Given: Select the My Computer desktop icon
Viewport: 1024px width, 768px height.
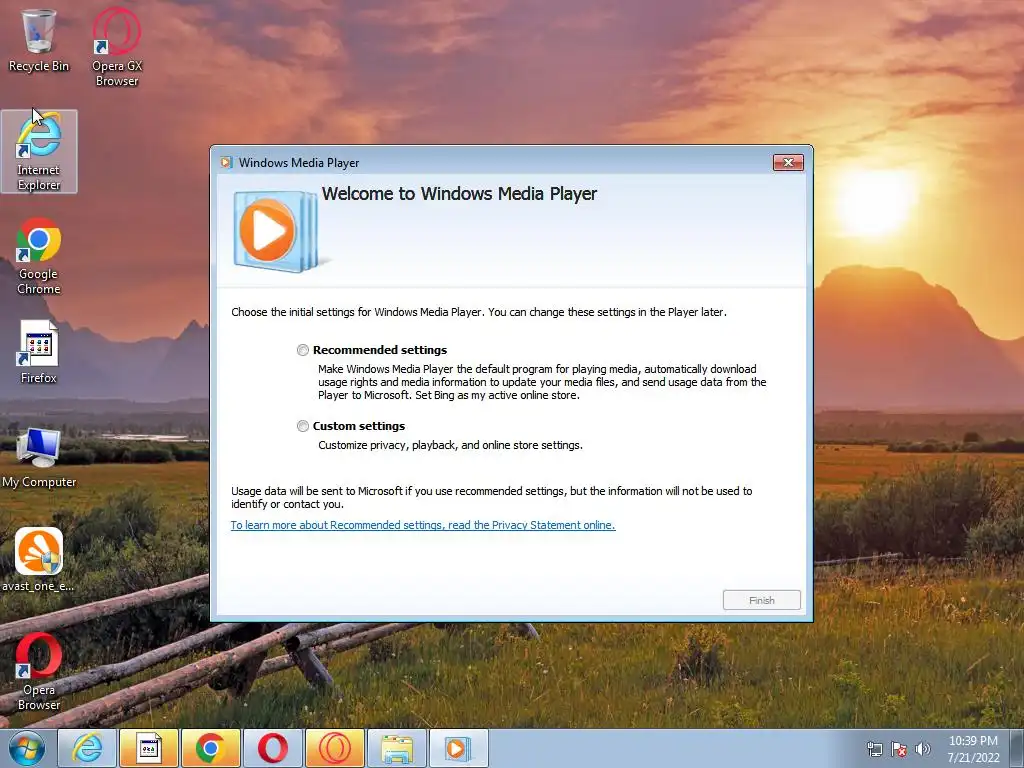Looking at the screenshot, I should coord(39,458).
